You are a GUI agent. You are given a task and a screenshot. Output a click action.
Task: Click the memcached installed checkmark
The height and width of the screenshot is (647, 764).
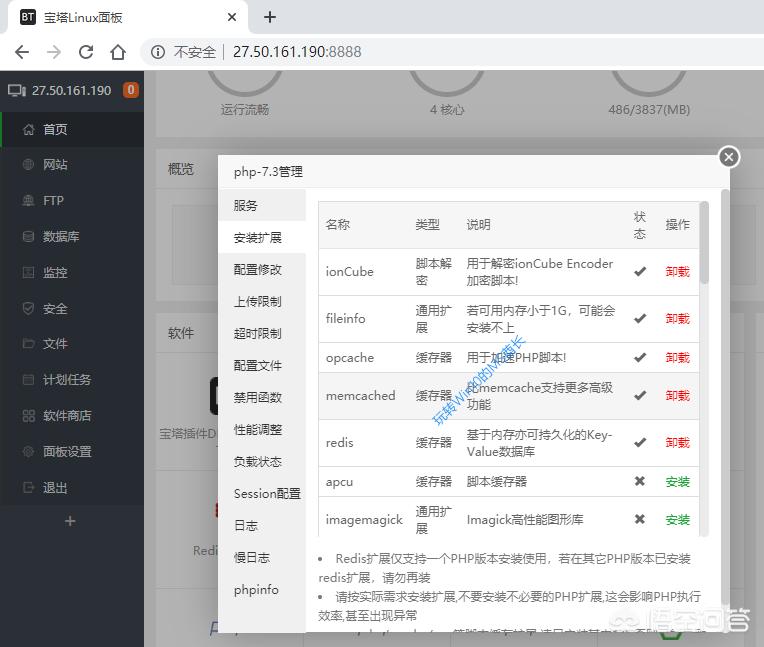click(x=640, y=395)
